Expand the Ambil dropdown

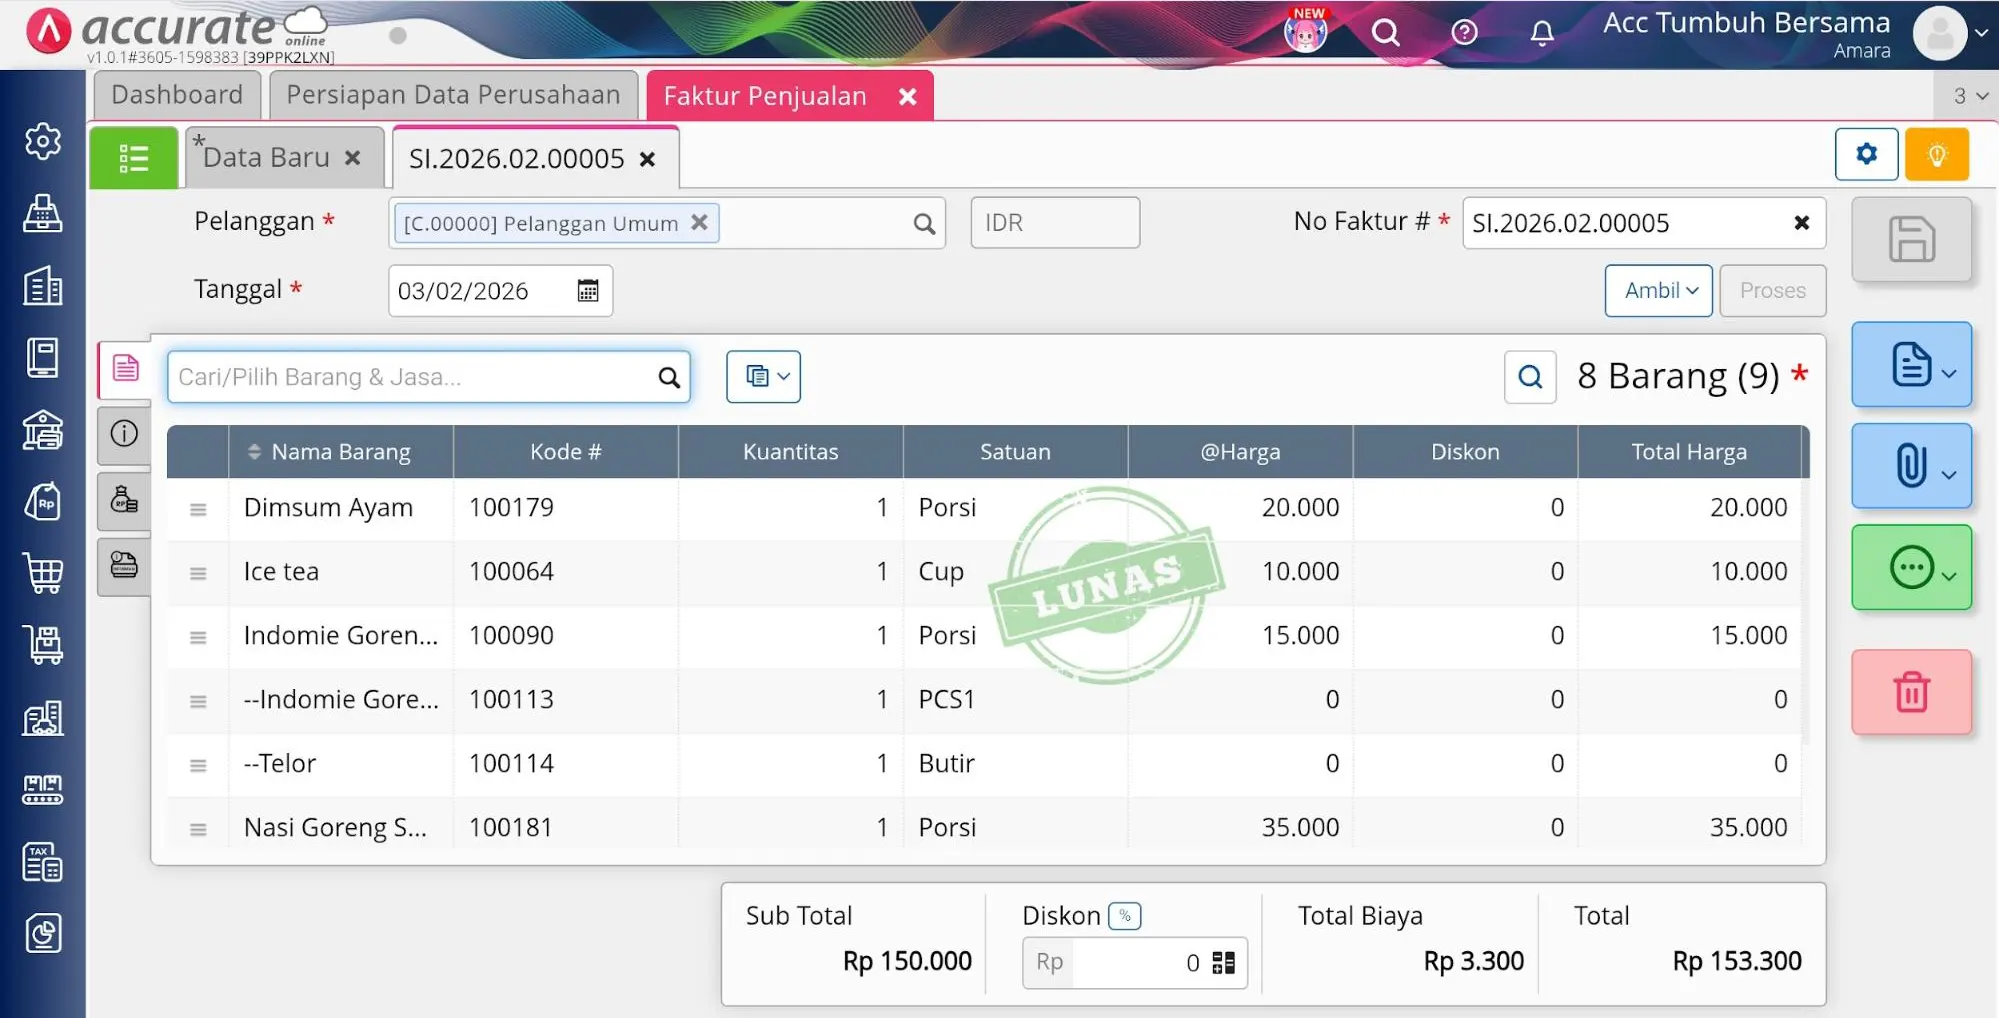click(1658, 291)
